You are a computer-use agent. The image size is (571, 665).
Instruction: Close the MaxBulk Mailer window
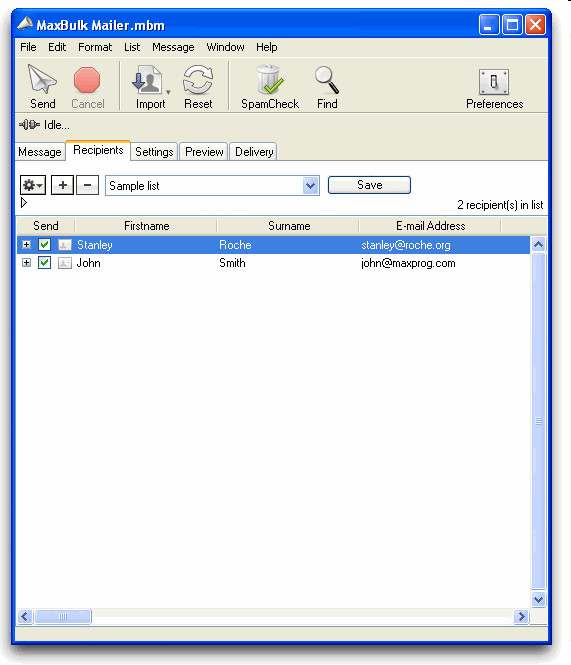(535, 25)
